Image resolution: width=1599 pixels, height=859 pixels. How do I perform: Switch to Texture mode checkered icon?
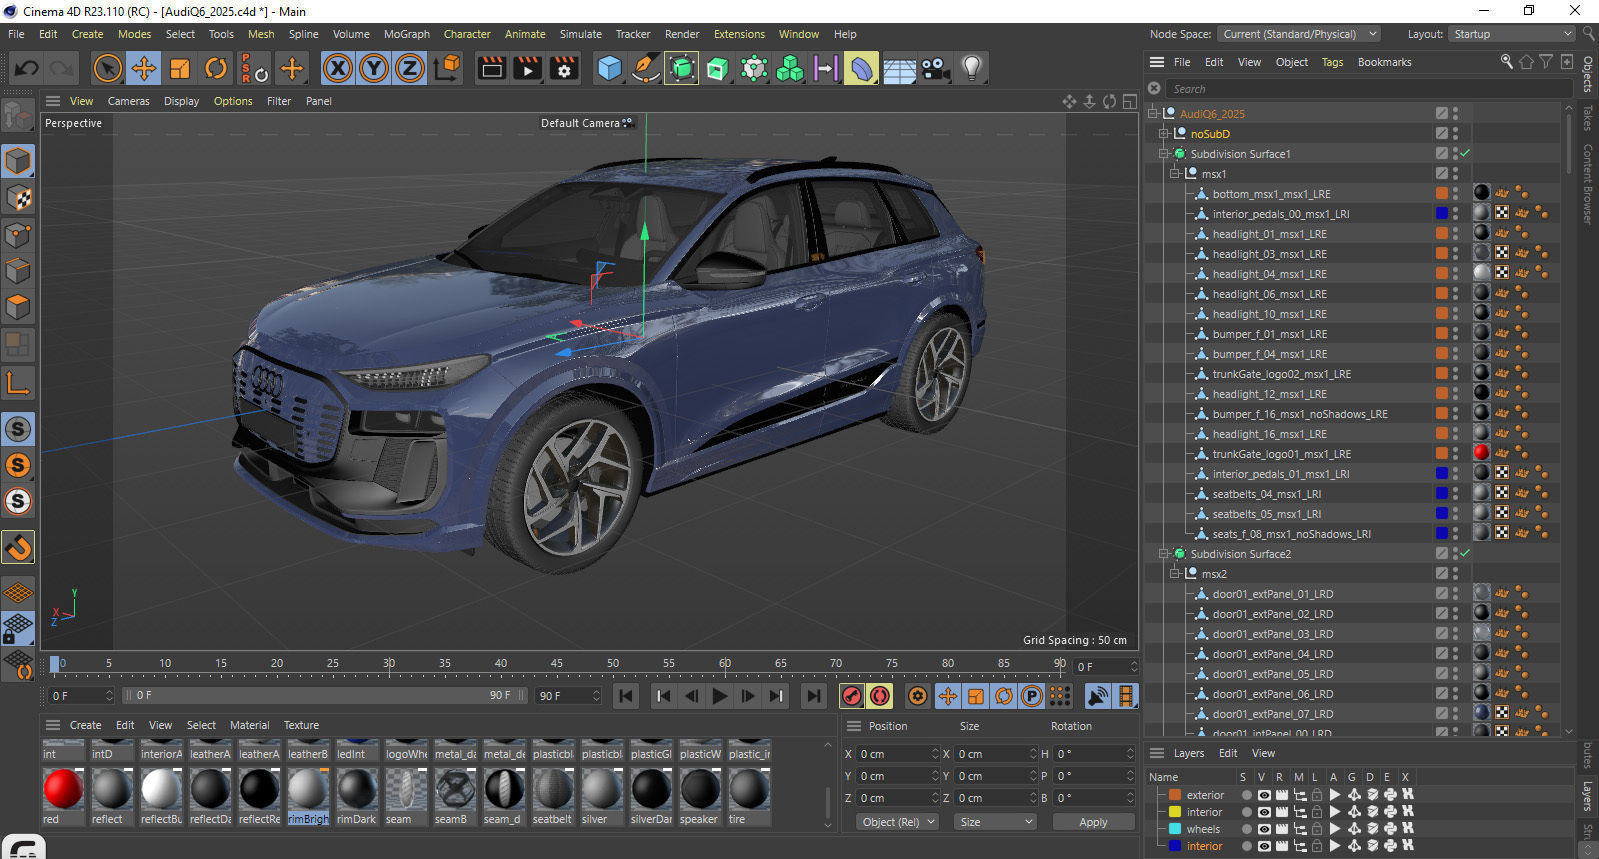tap(18, 198)
